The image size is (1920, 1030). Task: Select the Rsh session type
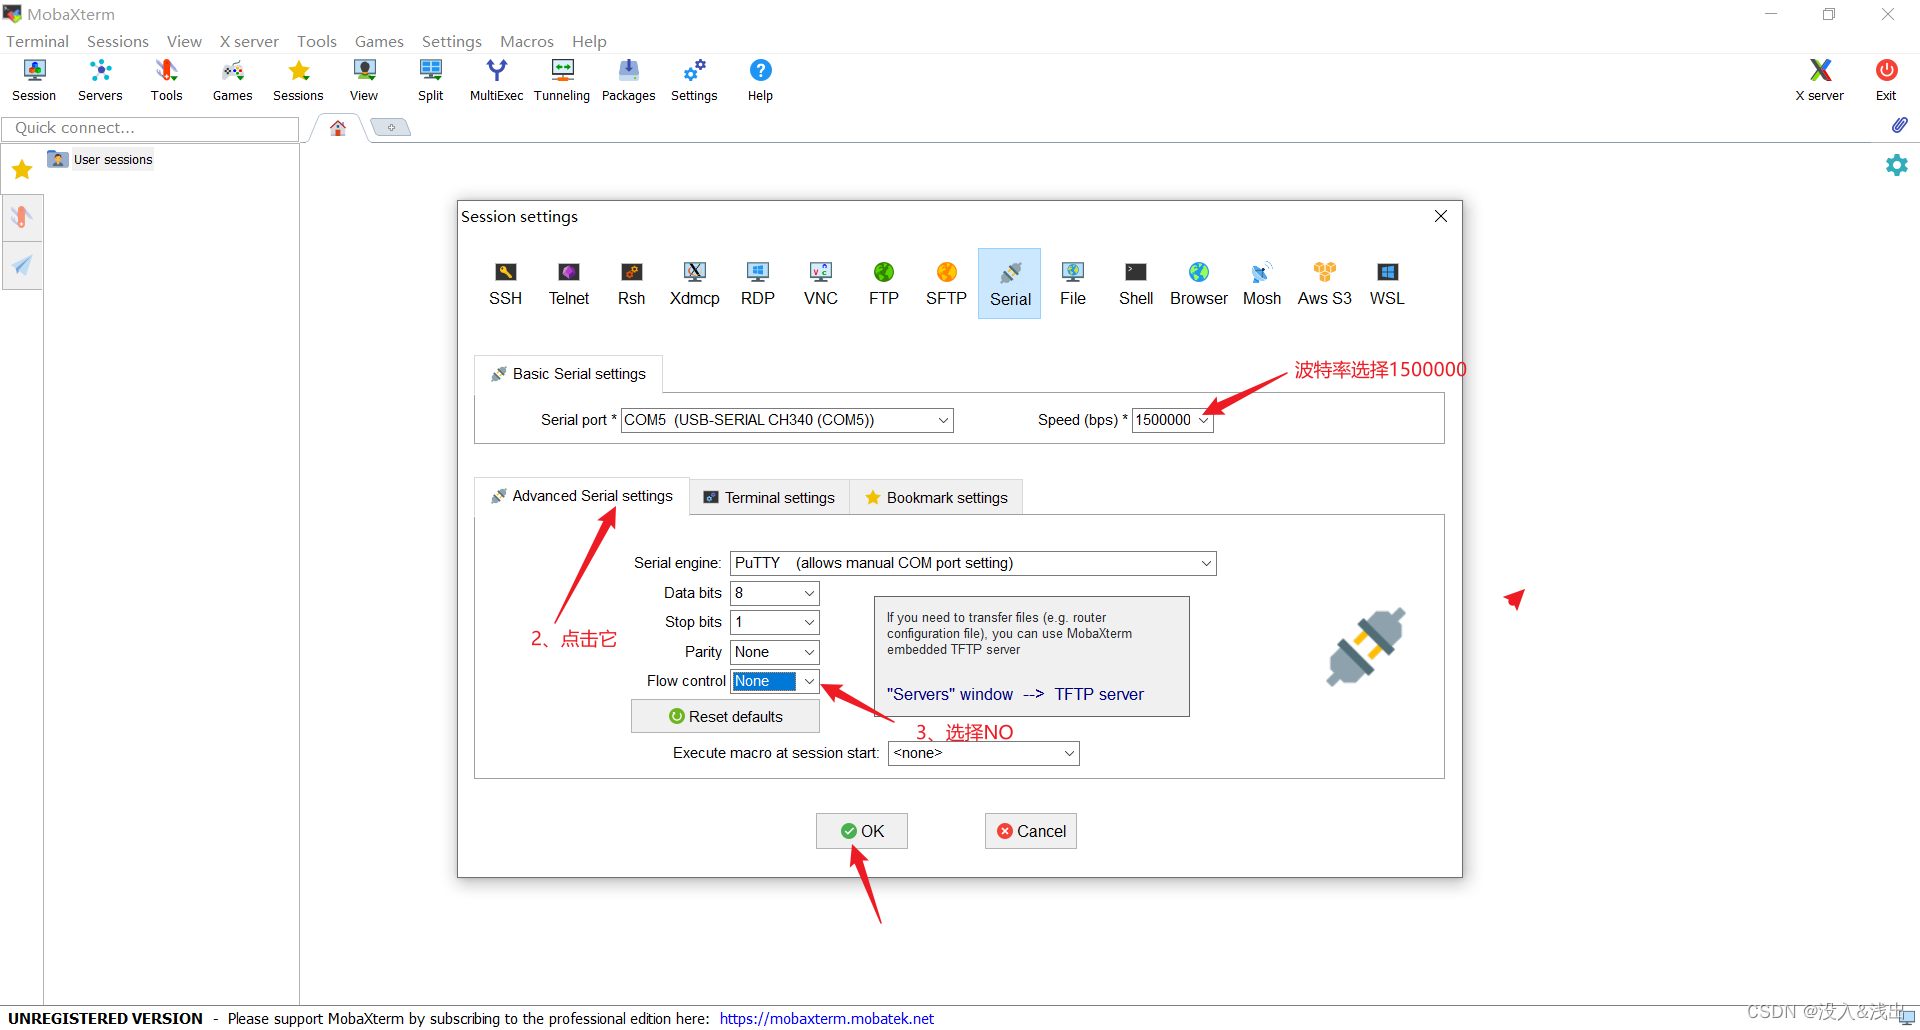[632, 284]
